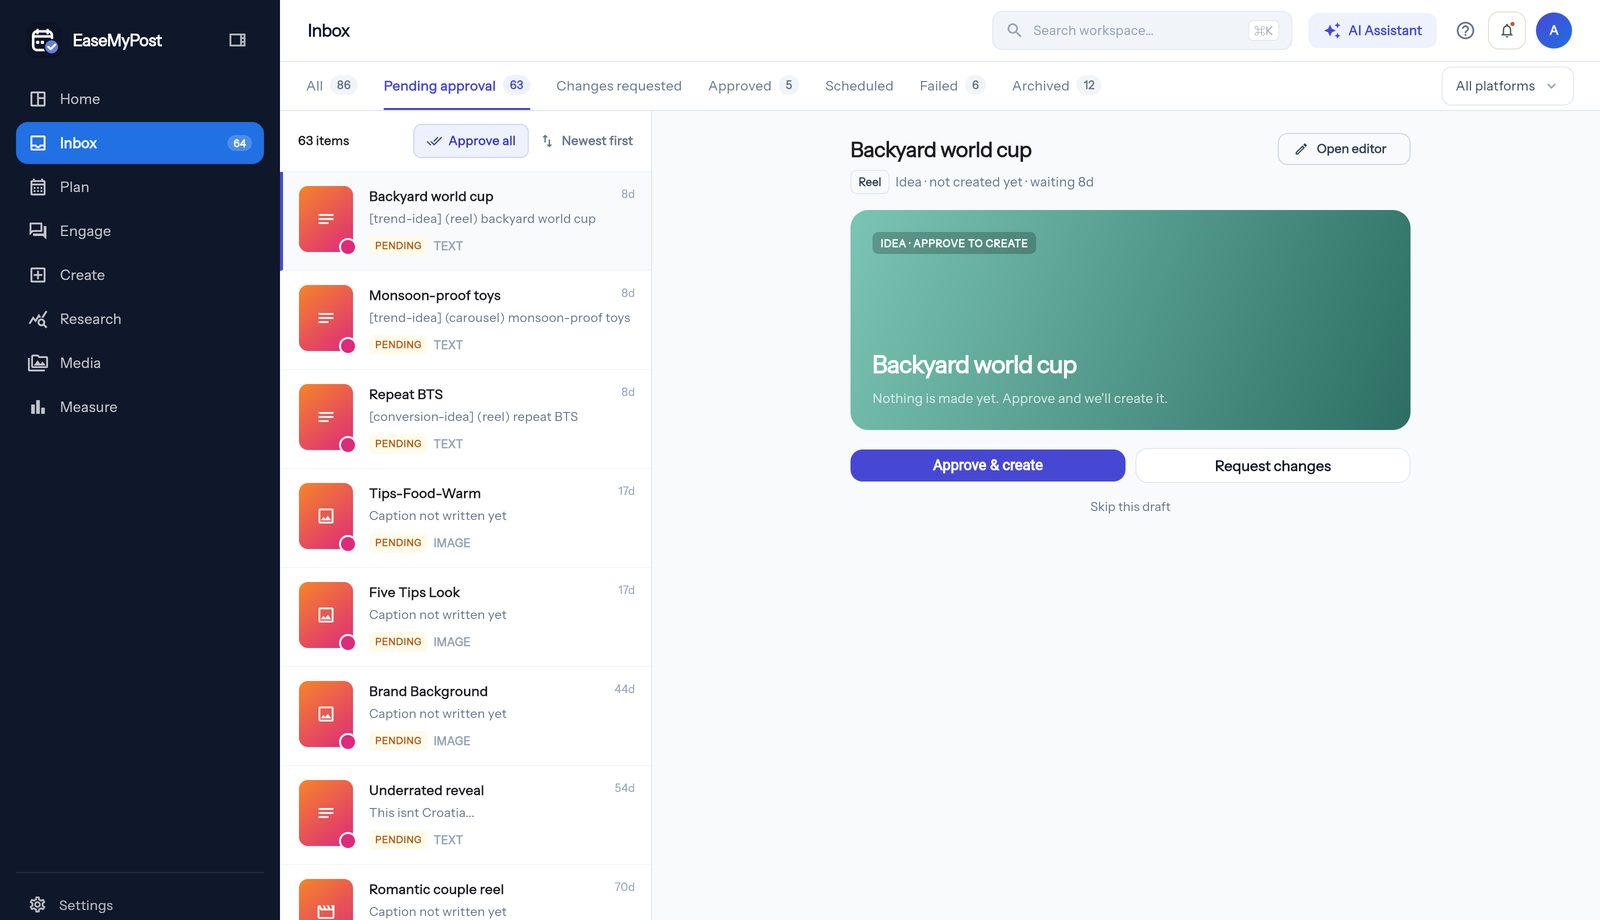Switch to the Failed tab
The image size is (1600, 920).
(x=952, y=86)
